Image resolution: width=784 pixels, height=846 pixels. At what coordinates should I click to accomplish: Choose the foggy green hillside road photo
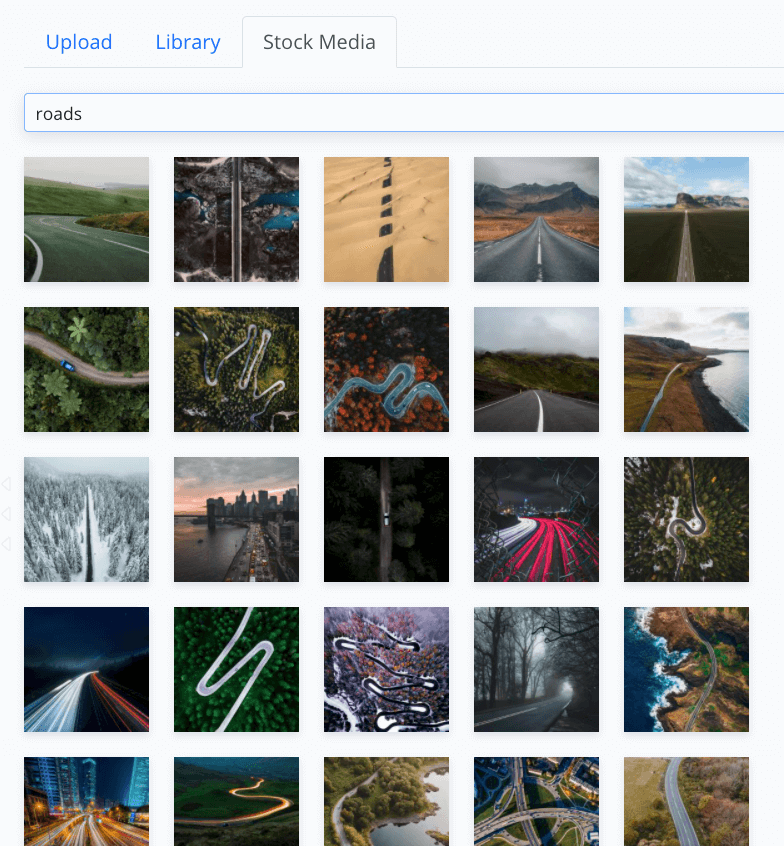(536, 370)
